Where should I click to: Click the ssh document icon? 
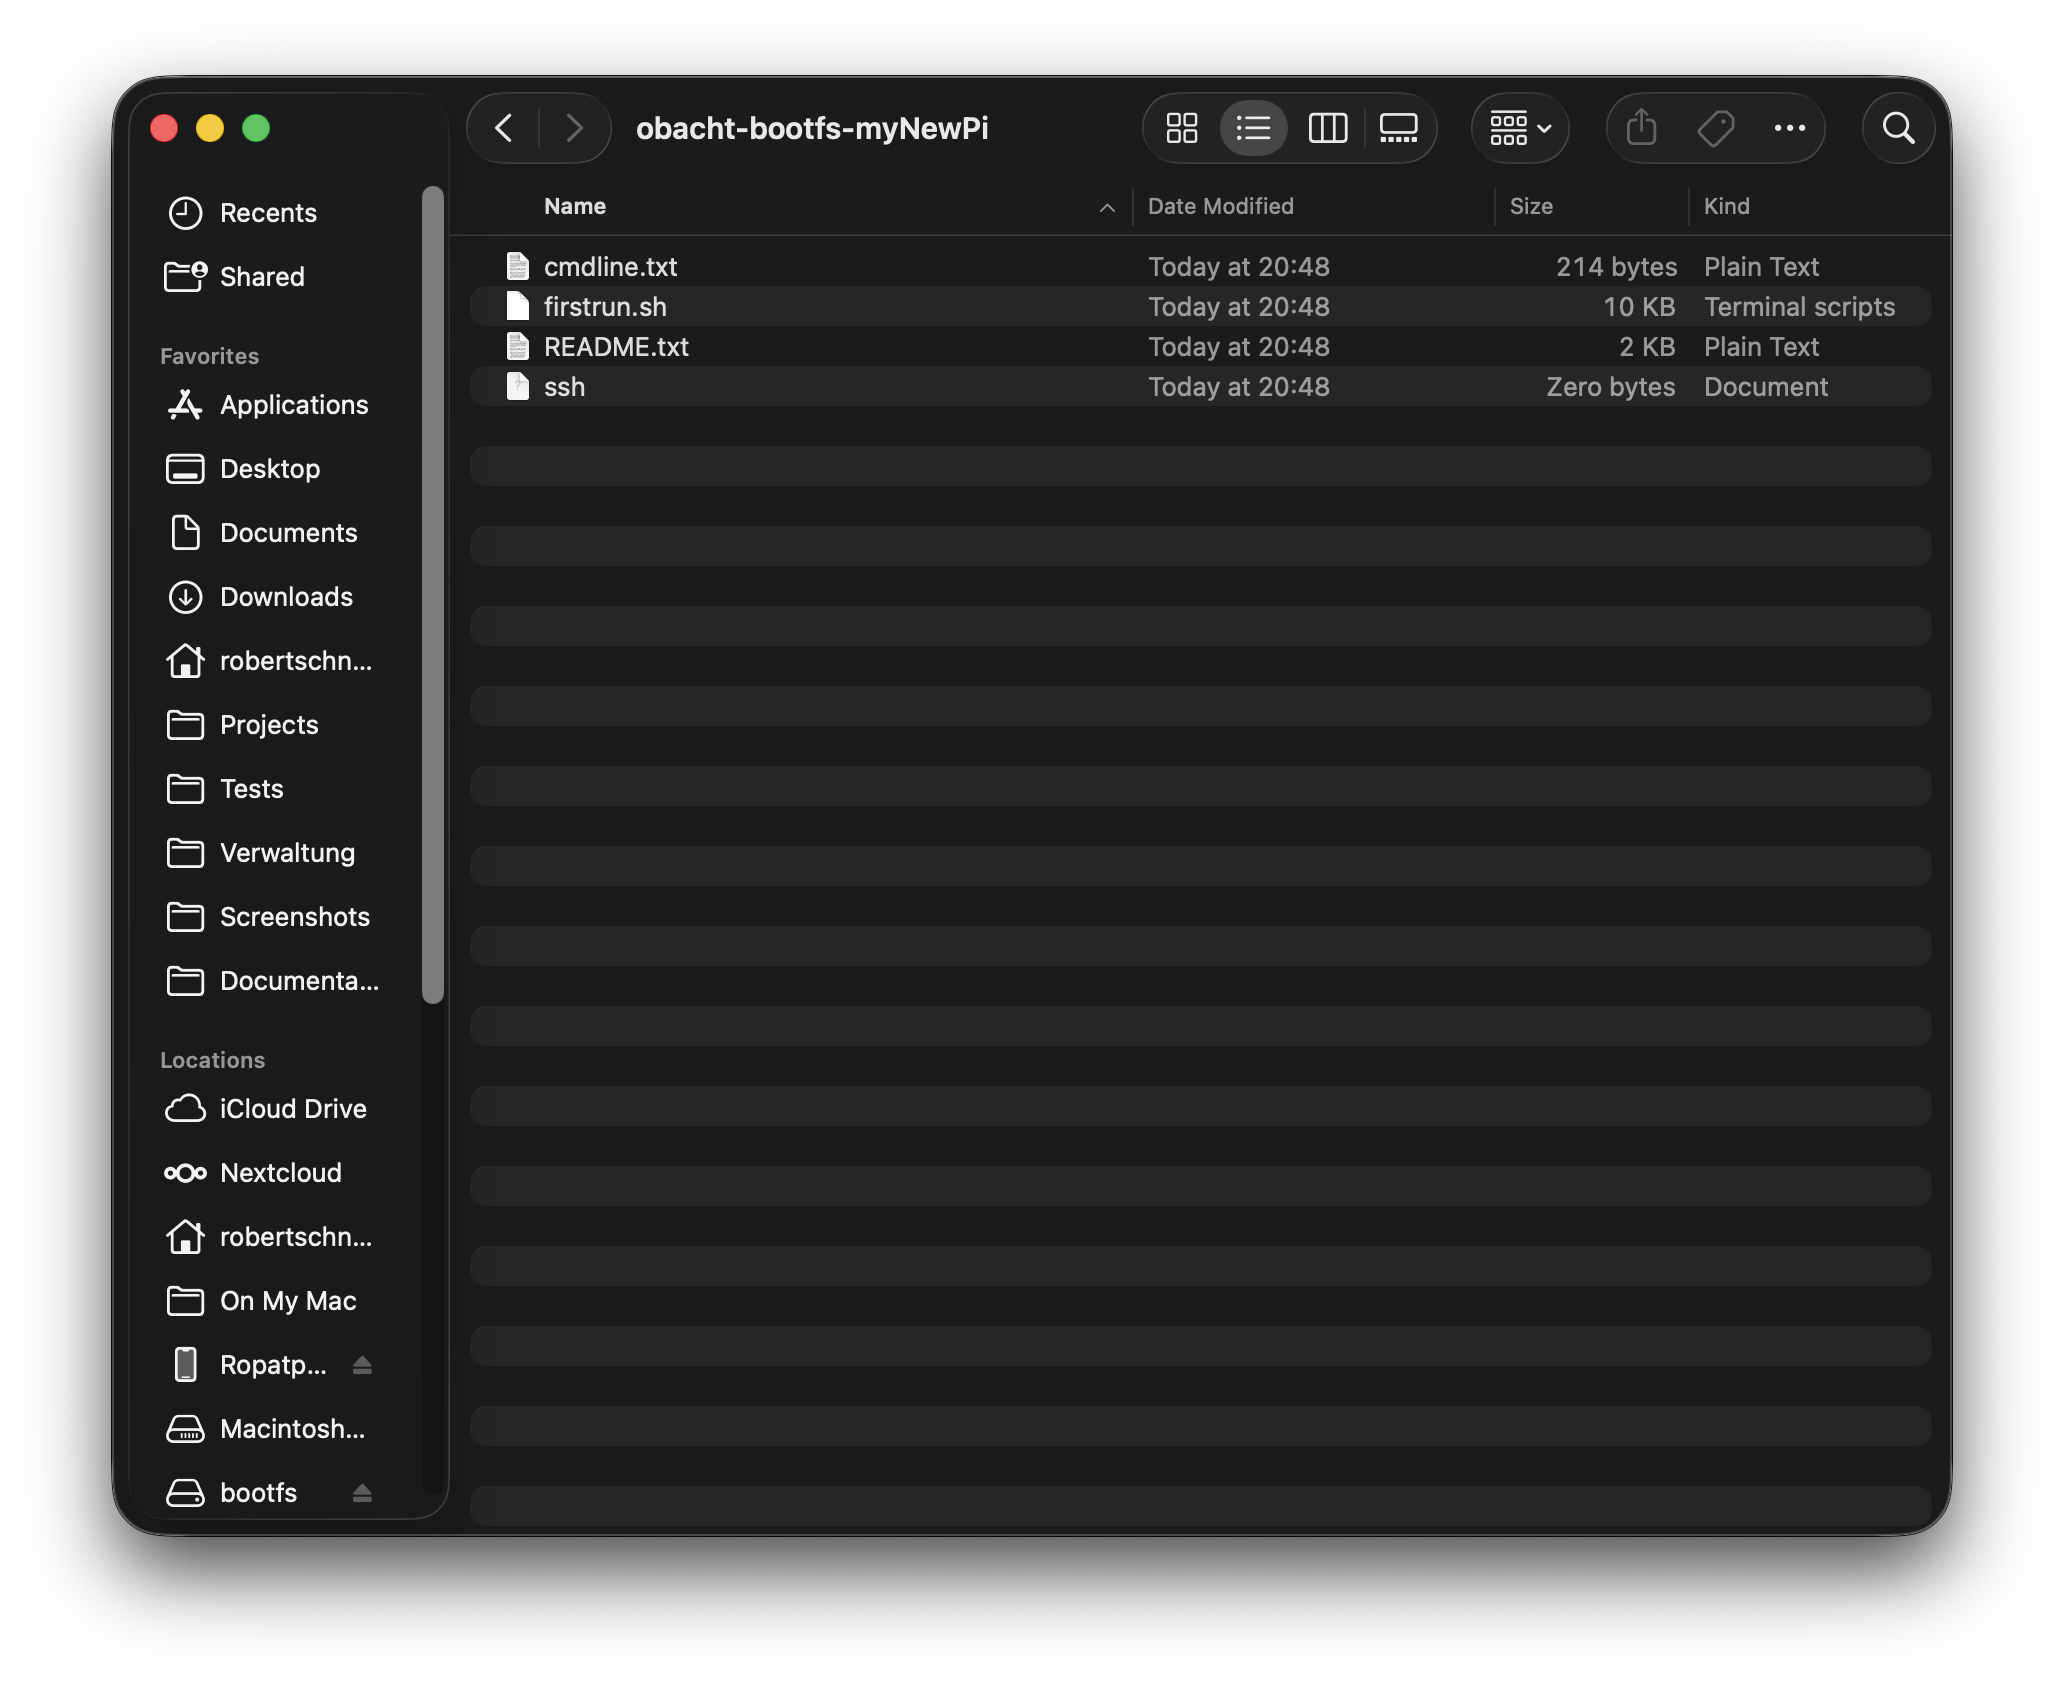517,386
